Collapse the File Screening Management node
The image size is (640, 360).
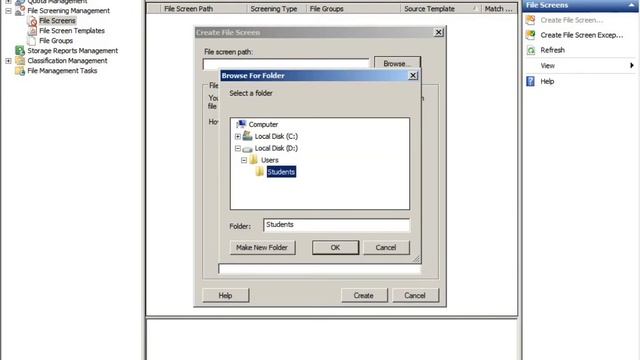click(9, 11)
